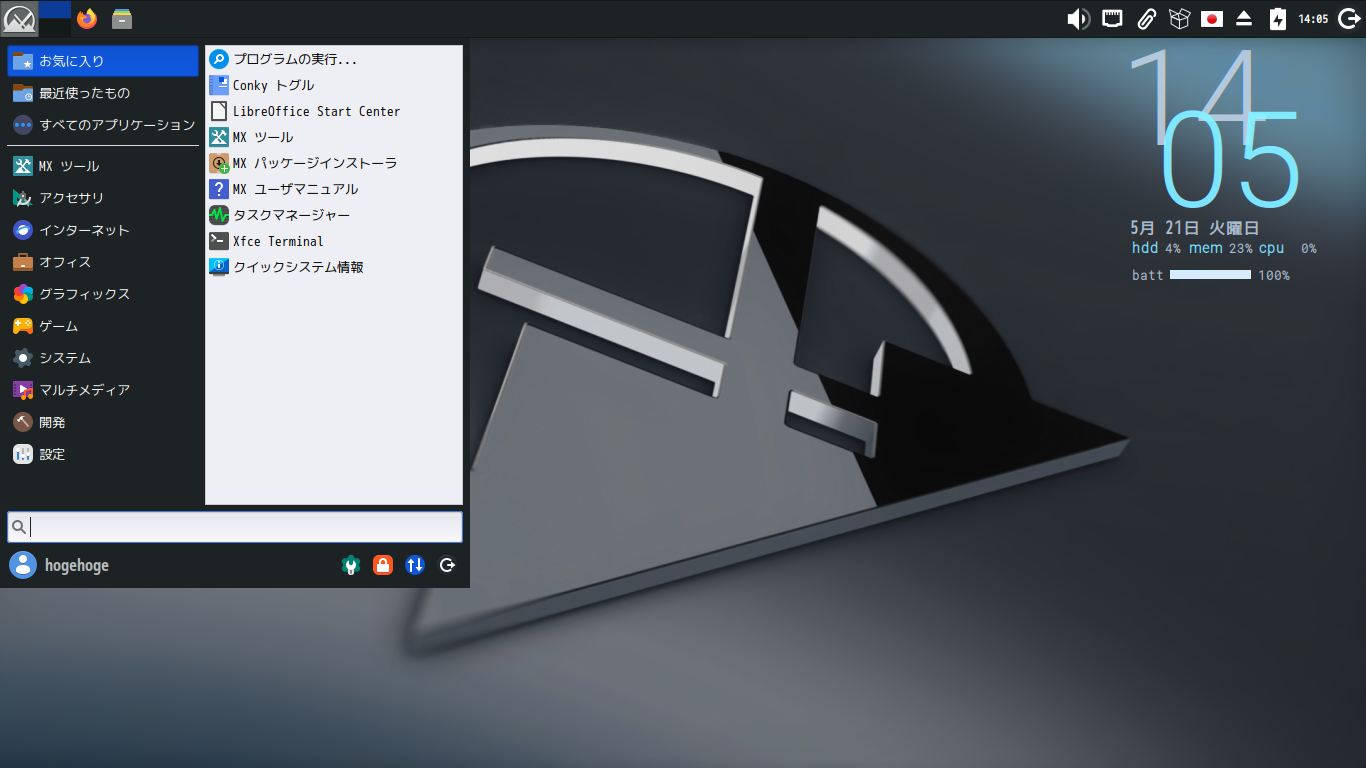
Task: Open LibreOffice Start Center
Action: pos(334,111)
